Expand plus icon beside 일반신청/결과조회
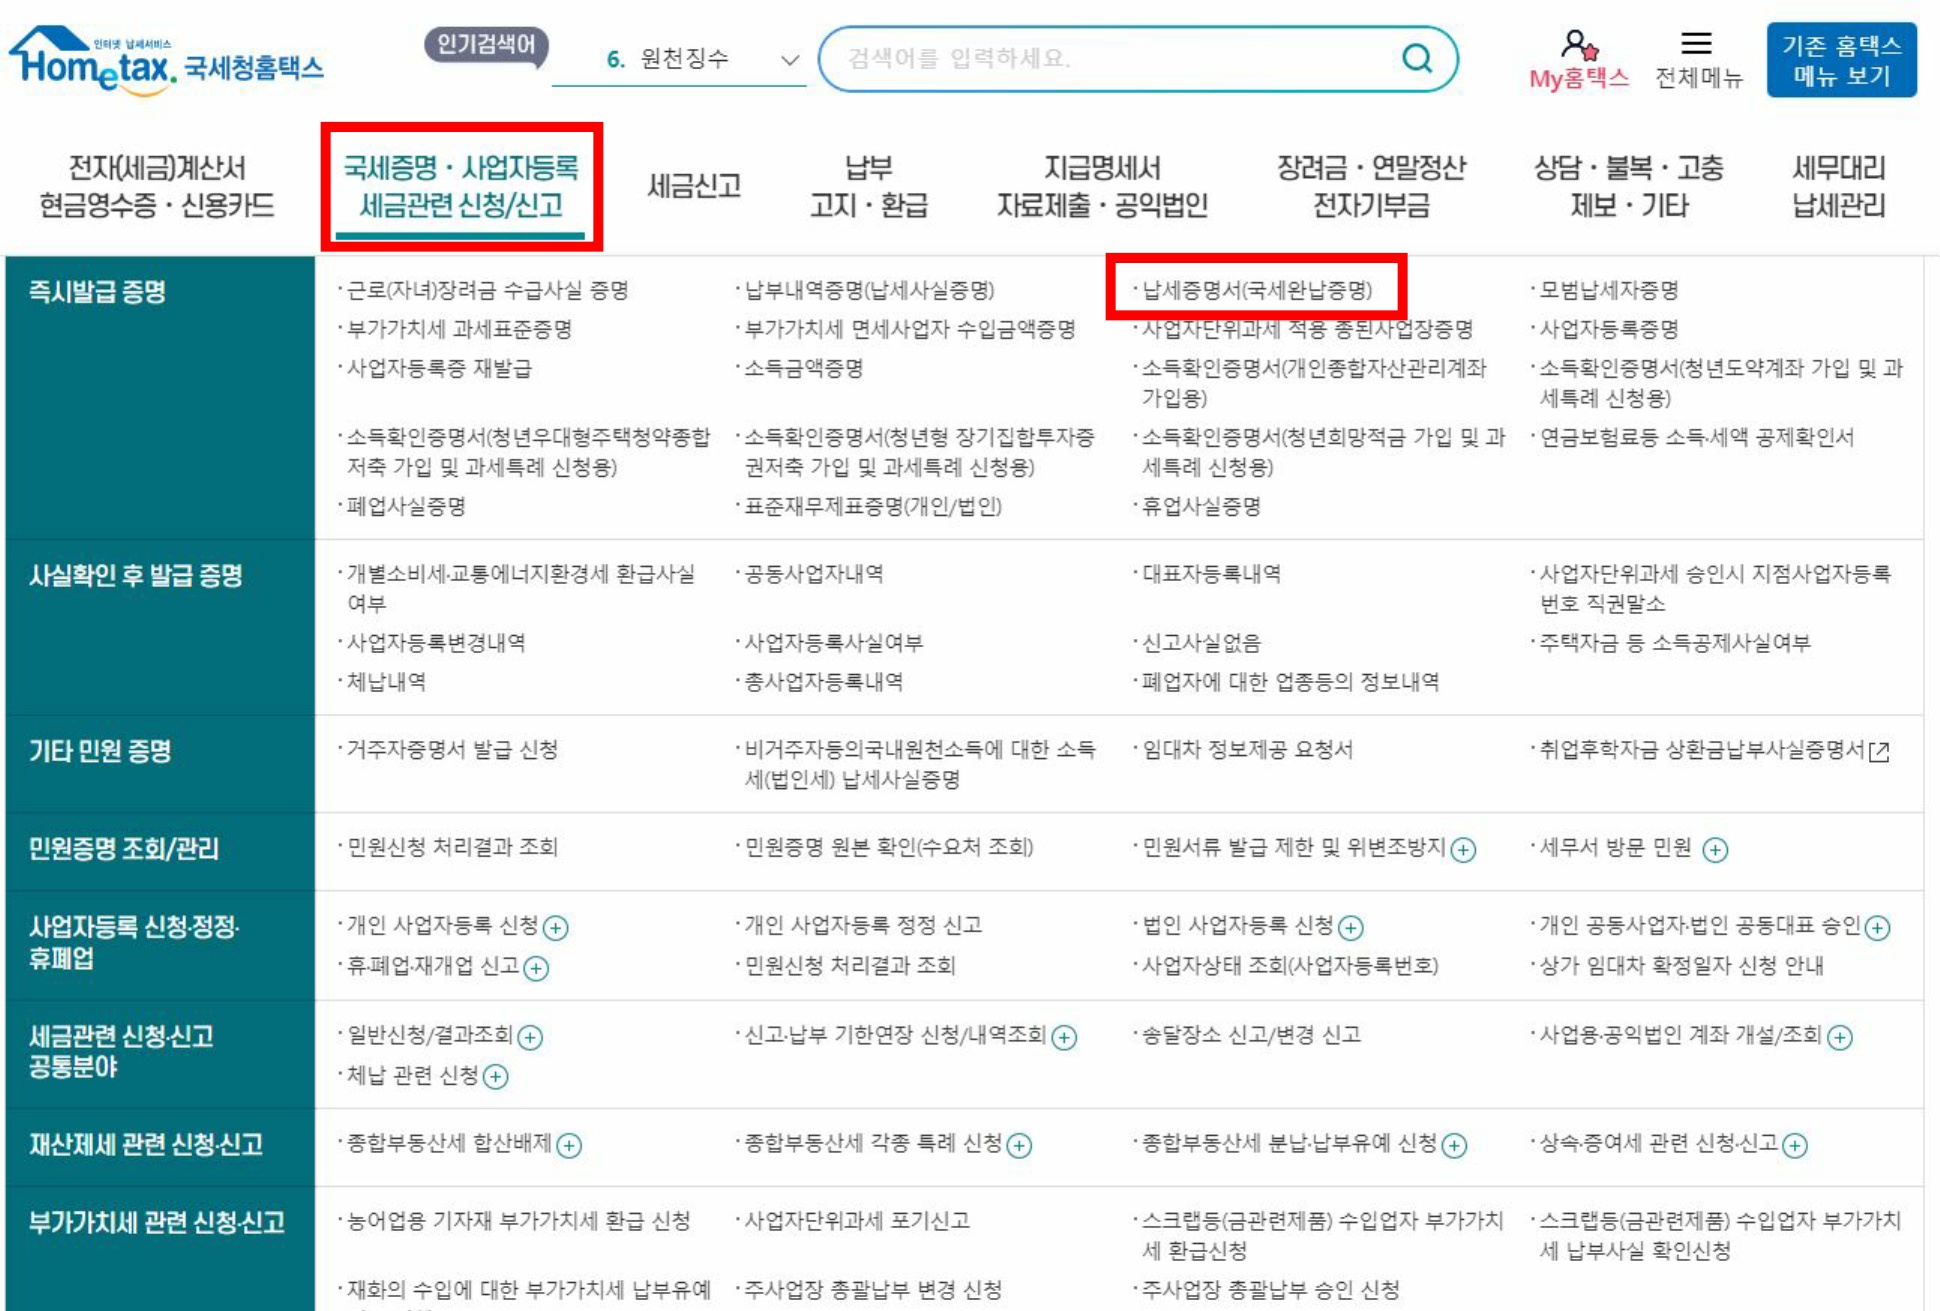The width and height of the screenshot is (1940, 1311). tap(531, 1037)
